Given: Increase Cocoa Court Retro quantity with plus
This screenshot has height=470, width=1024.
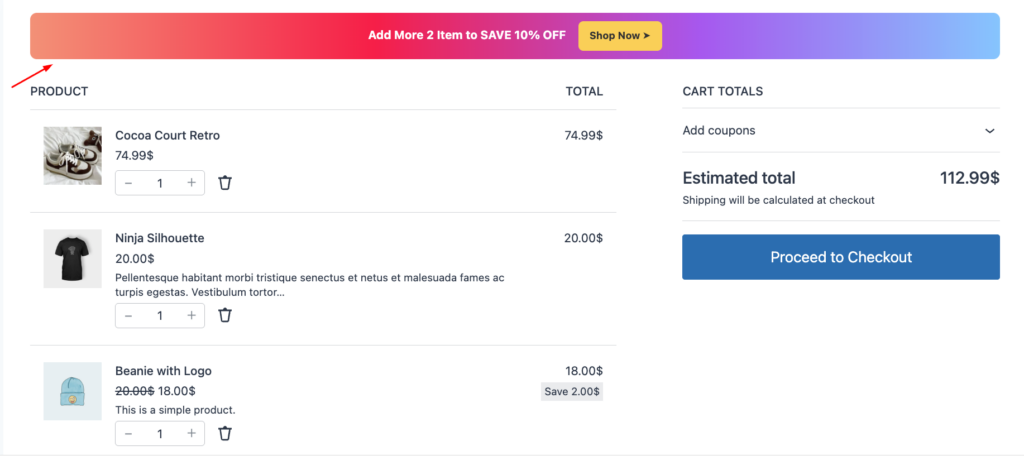Looking at the screenshot, I should (x=191, y=183).
